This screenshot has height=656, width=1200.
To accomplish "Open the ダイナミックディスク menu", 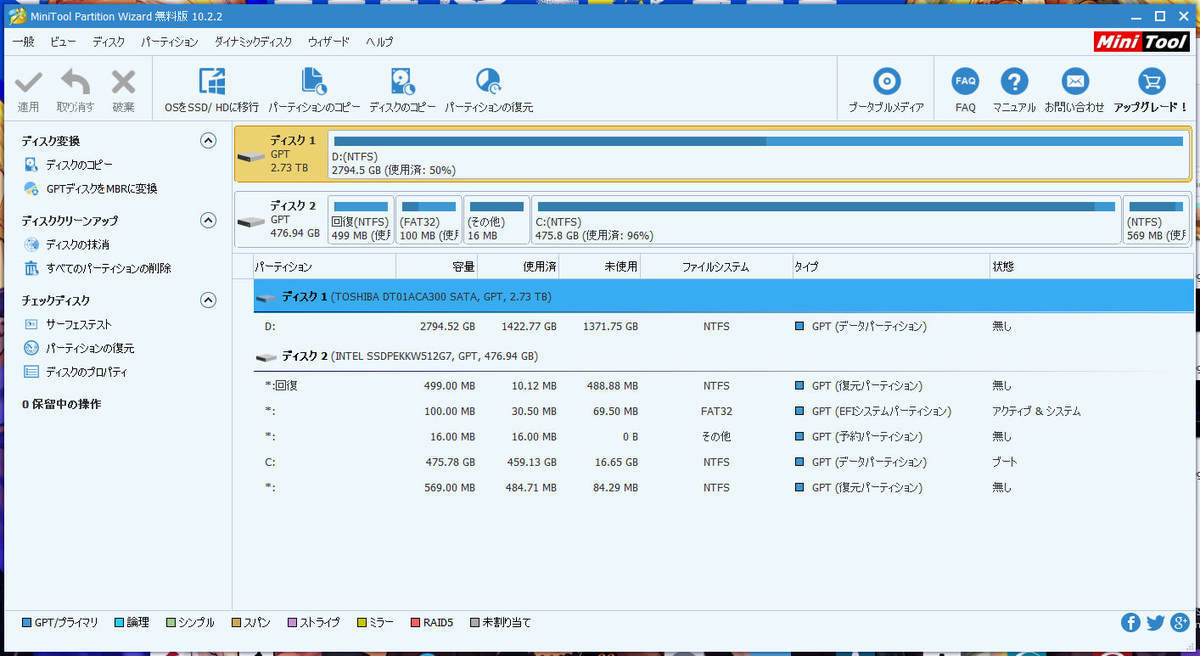I will pos(253,42).
